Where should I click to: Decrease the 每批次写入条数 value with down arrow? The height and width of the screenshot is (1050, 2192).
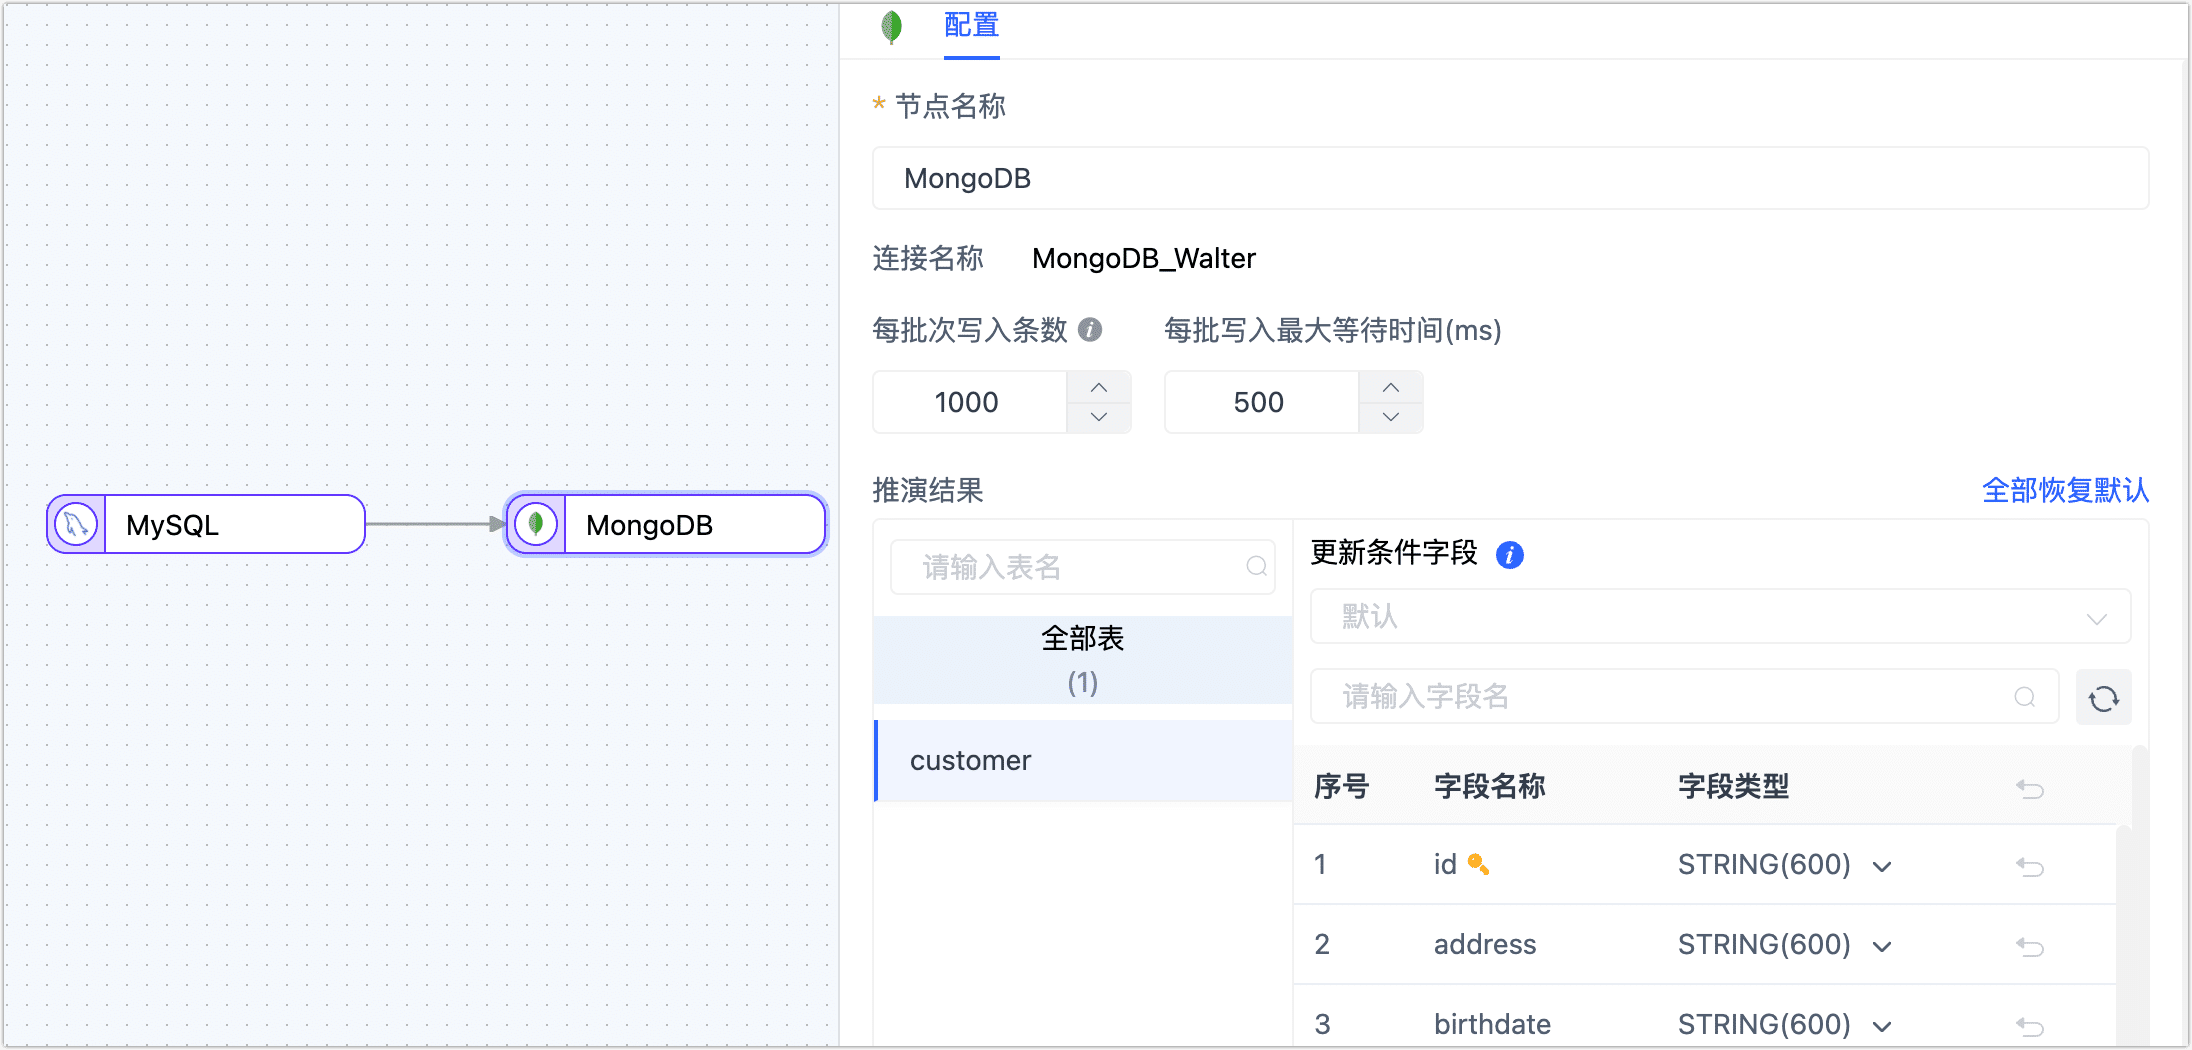click(x=1099, y=417)
